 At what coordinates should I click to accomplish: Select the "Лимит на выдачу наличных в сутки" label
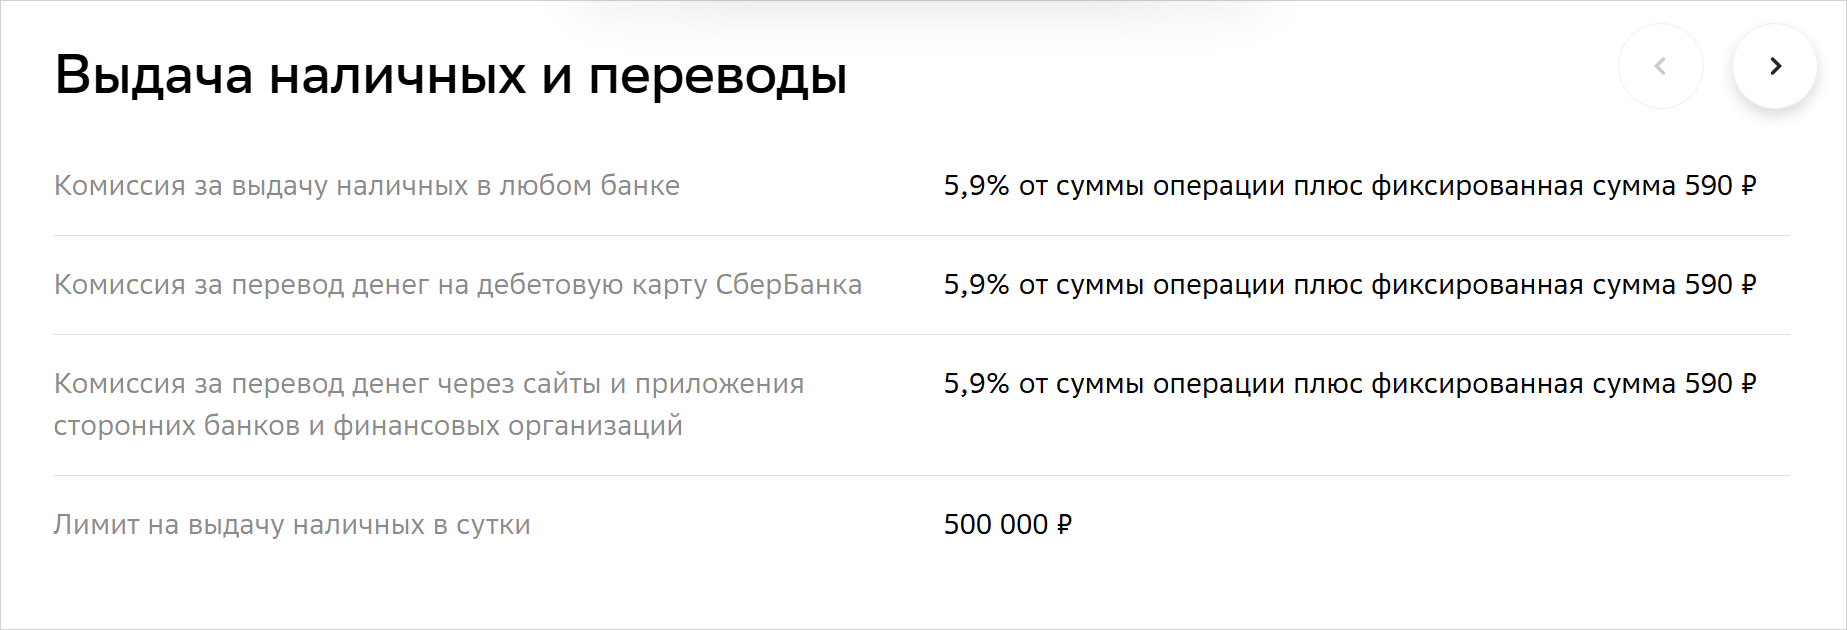tap(291, 525)
